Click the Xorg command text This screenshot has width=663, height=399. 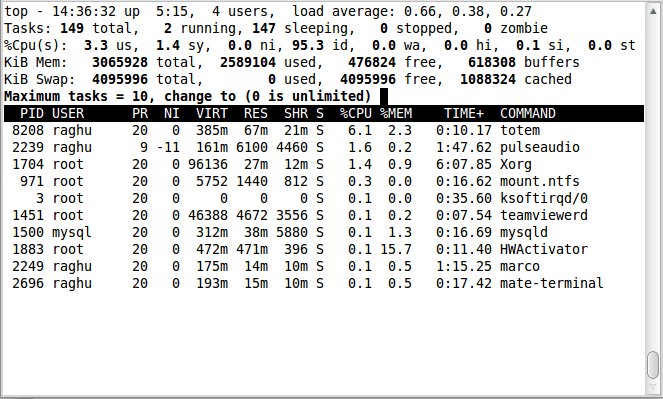tap(515, 164)
